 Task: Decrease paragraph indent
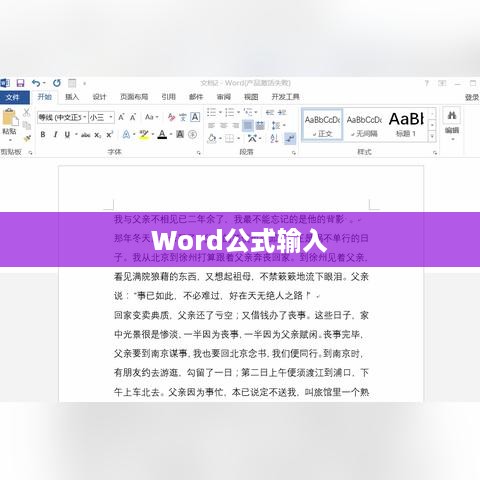click(270, 112)
